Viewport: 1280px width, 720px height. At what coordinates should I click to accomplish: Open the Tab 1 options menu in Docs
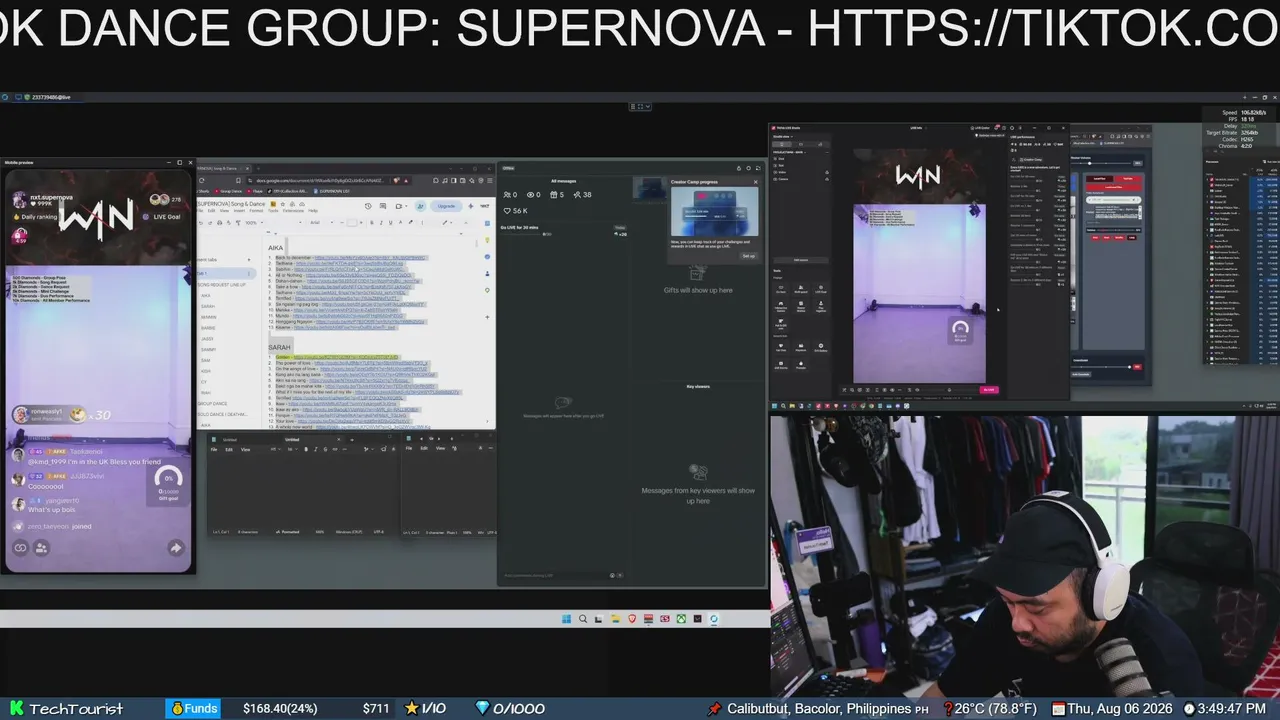click(x=249, y=273)
